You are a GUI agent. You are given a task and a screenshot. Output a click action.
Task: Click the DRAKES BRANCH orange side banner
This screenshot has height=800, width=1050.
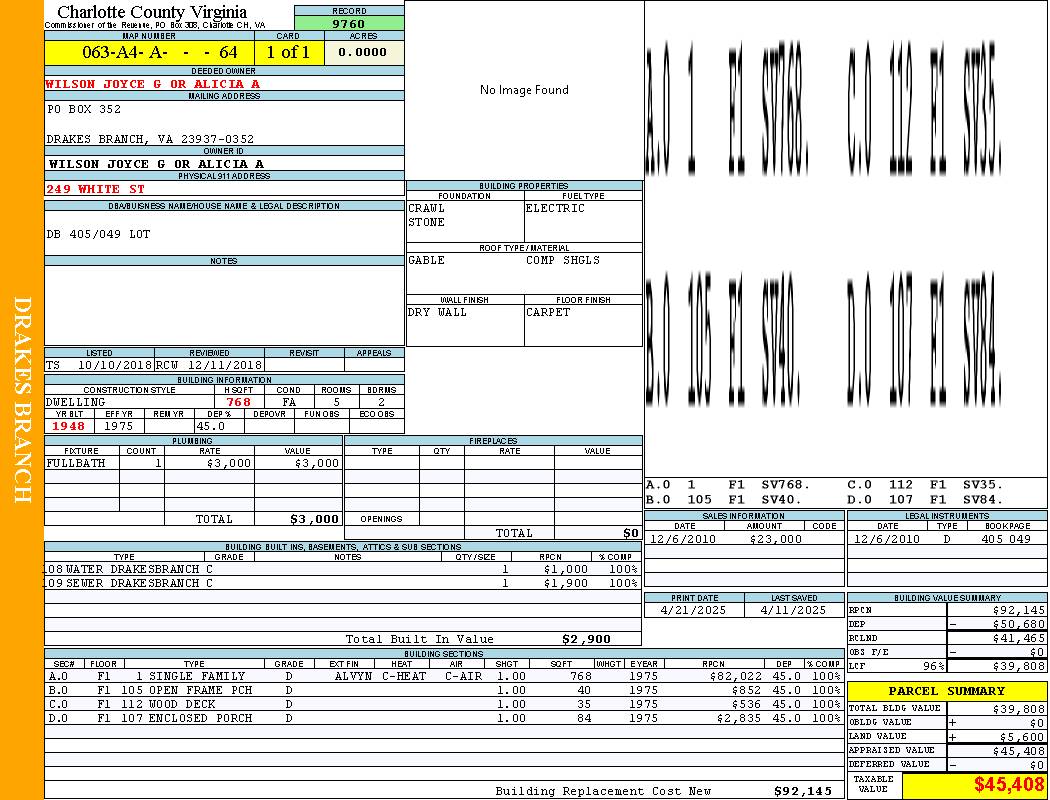point(22,400)
